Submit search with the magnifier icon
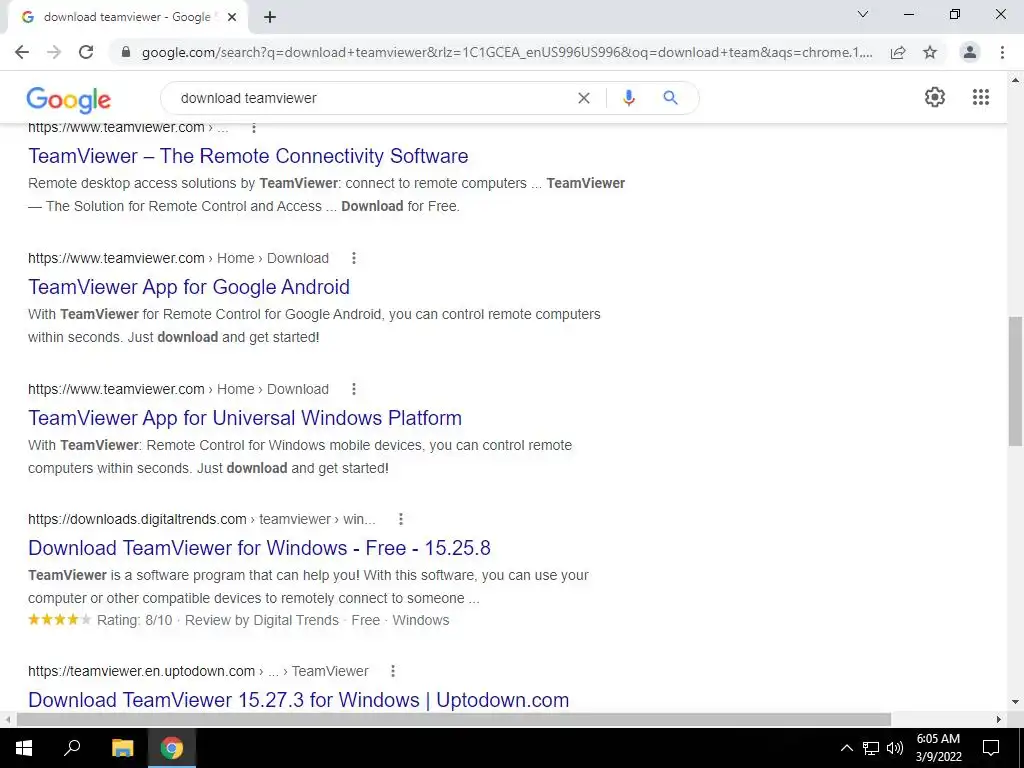Image resolution: width=1024 pixels, height=768 pixels. (x=670, y=98)
